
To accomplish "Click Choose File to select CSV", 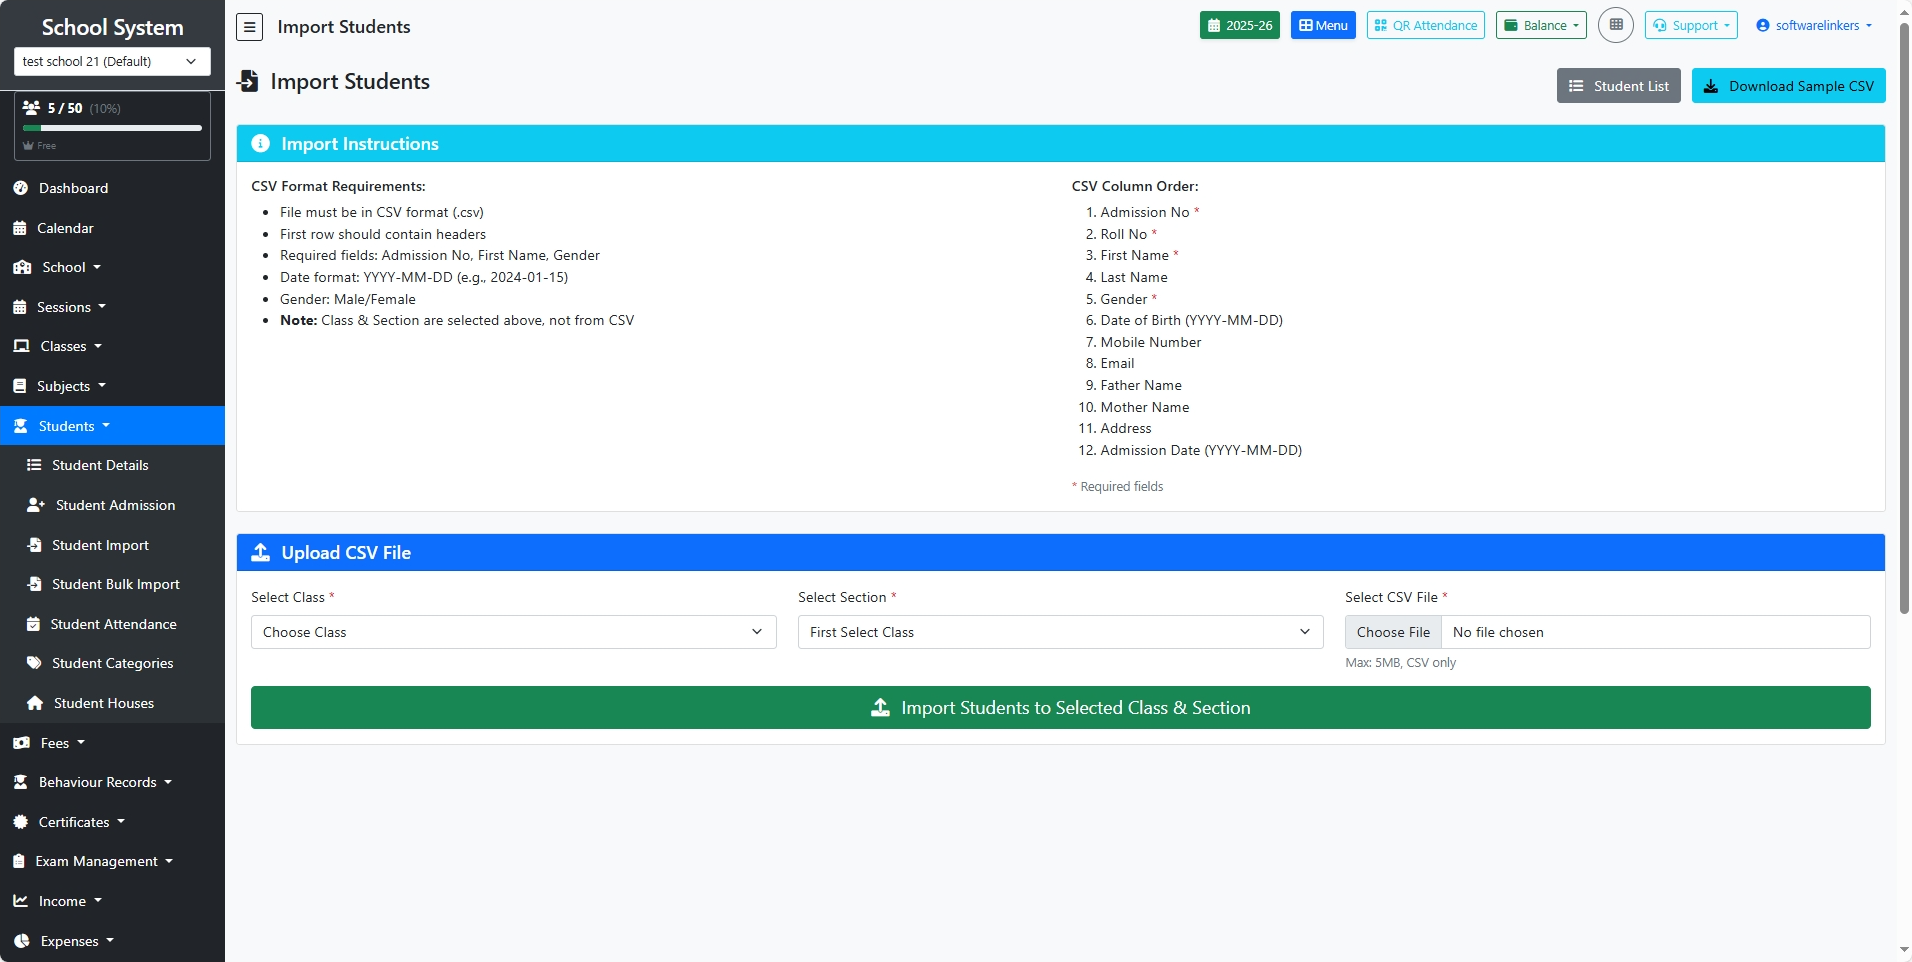I will point(1393,632).
